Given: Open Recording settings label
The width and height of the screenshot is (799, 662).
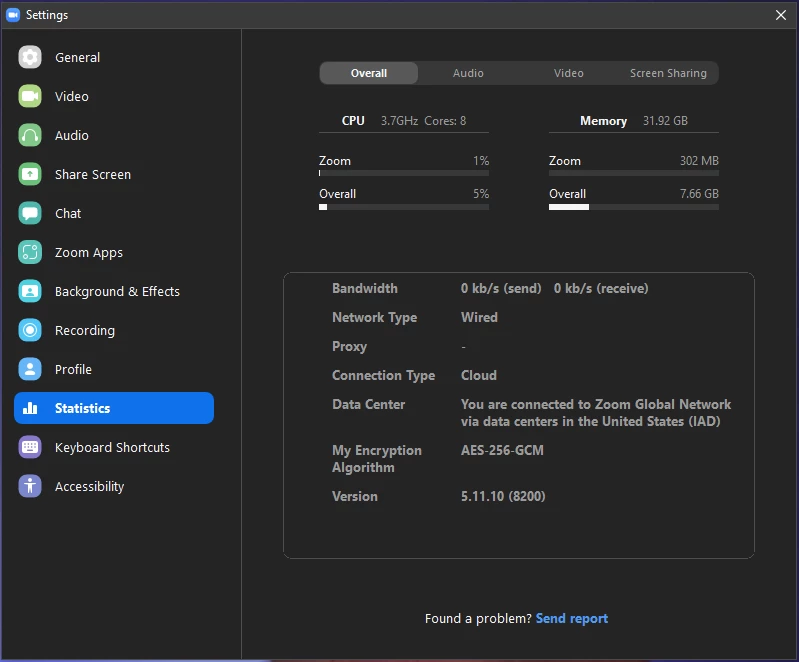Looking at the screenshot, I should point(85,331).
